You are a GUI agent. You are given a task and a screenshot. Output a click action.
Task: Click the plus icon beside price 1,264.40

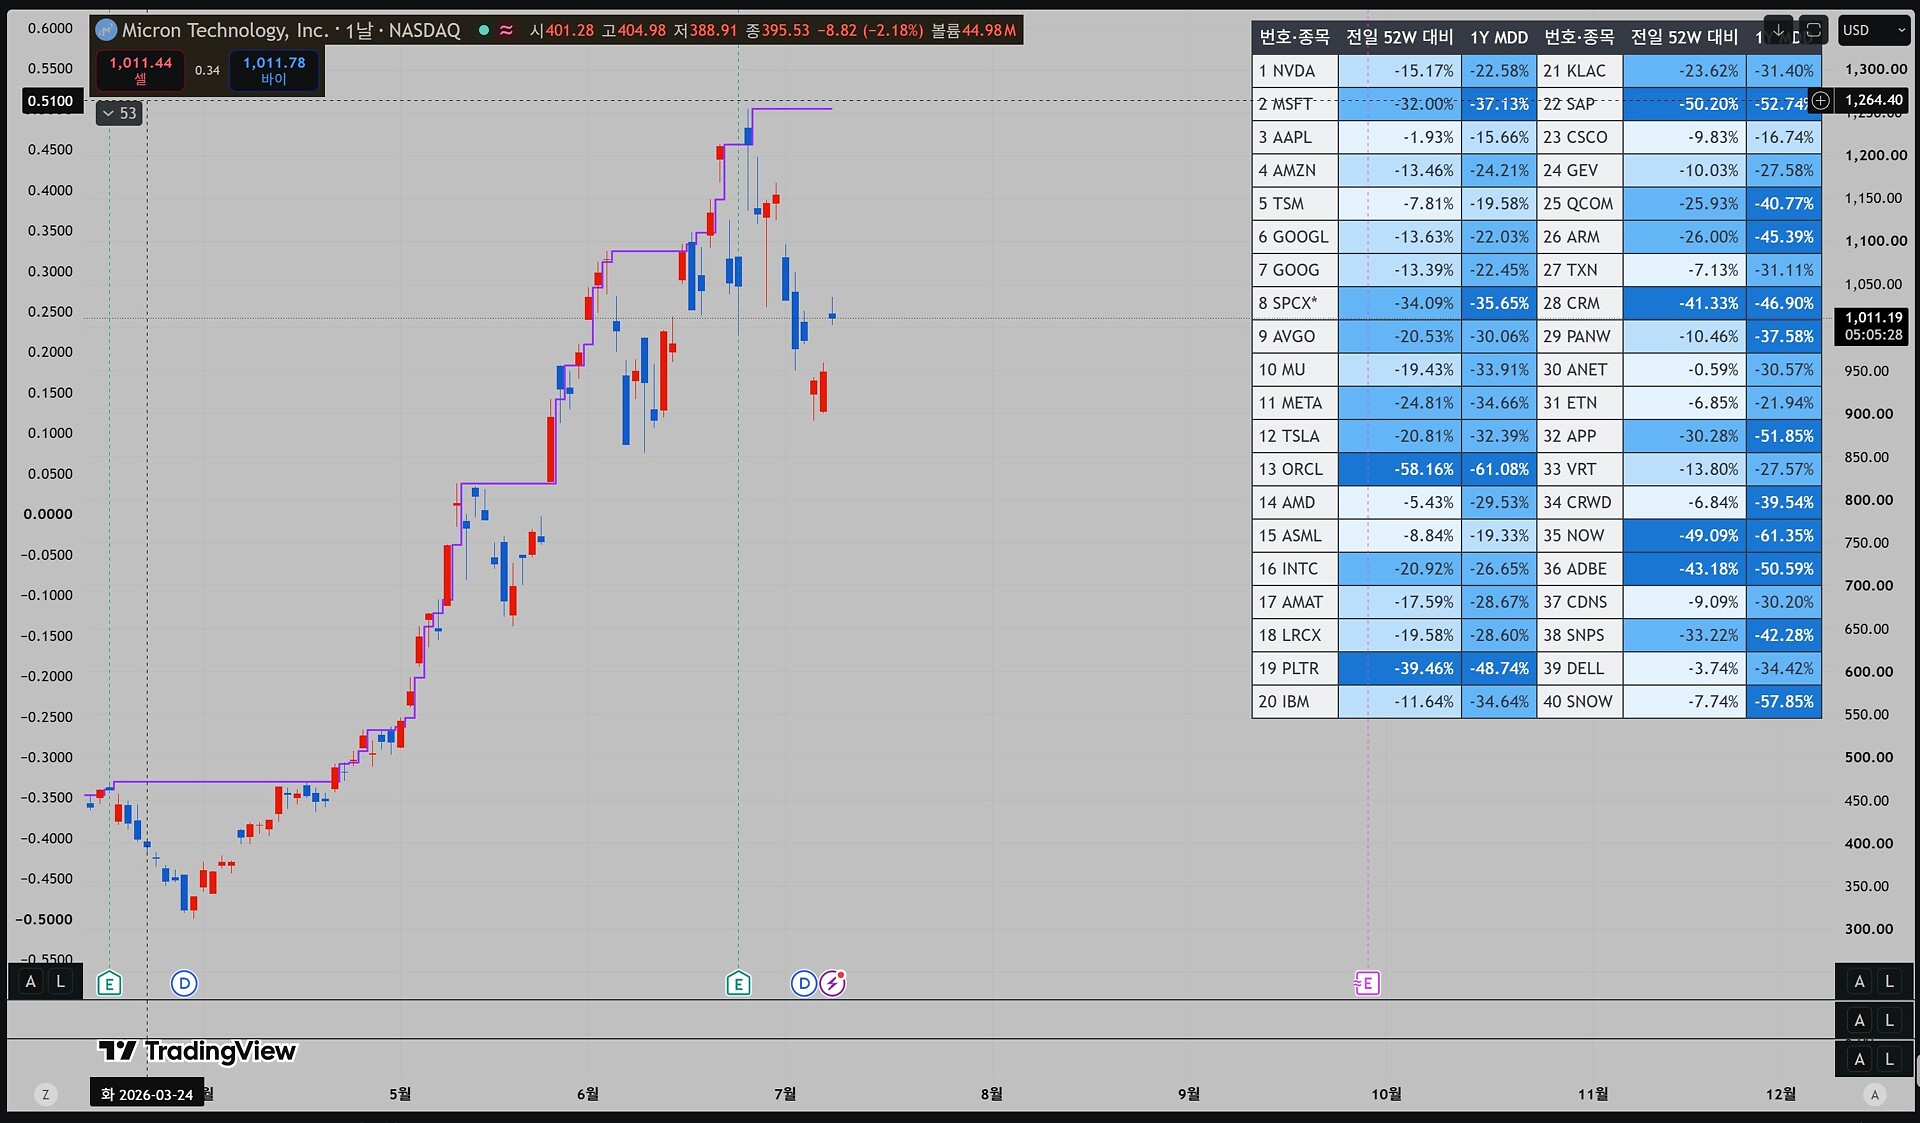1821,100
